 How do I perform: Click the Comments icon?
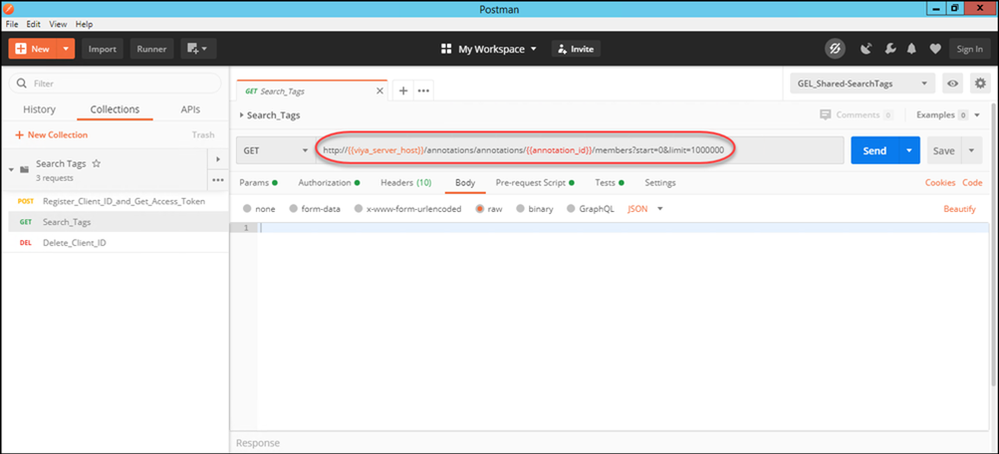826,115
